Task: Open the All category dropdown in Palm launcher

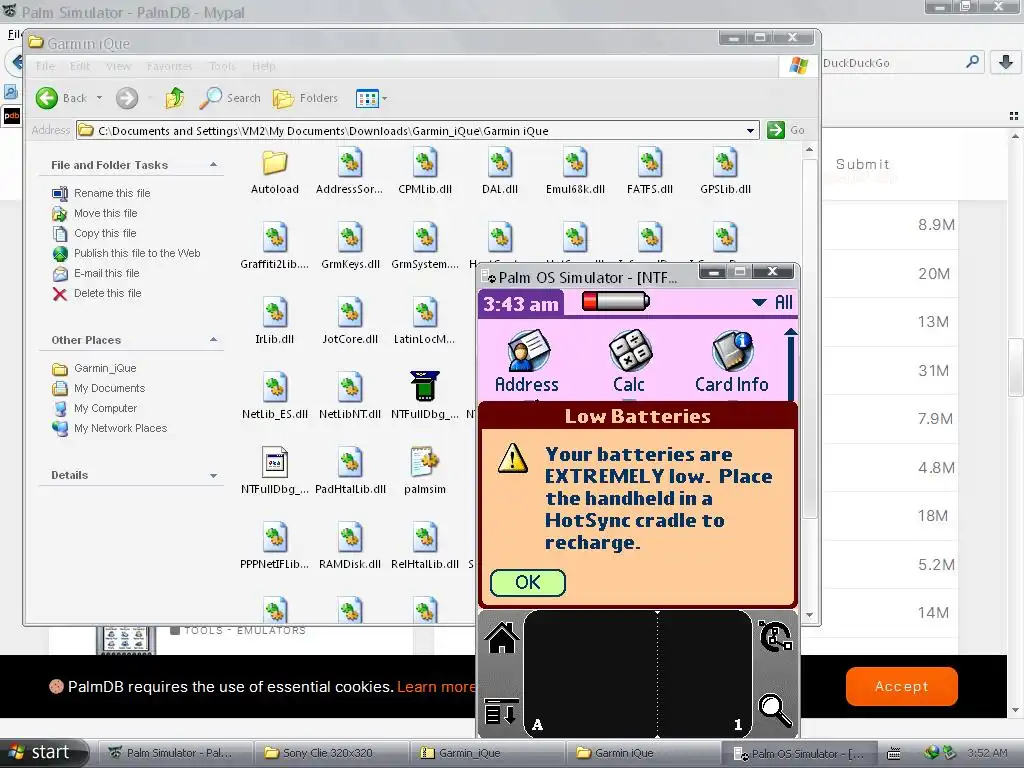Action: point(772,302)
